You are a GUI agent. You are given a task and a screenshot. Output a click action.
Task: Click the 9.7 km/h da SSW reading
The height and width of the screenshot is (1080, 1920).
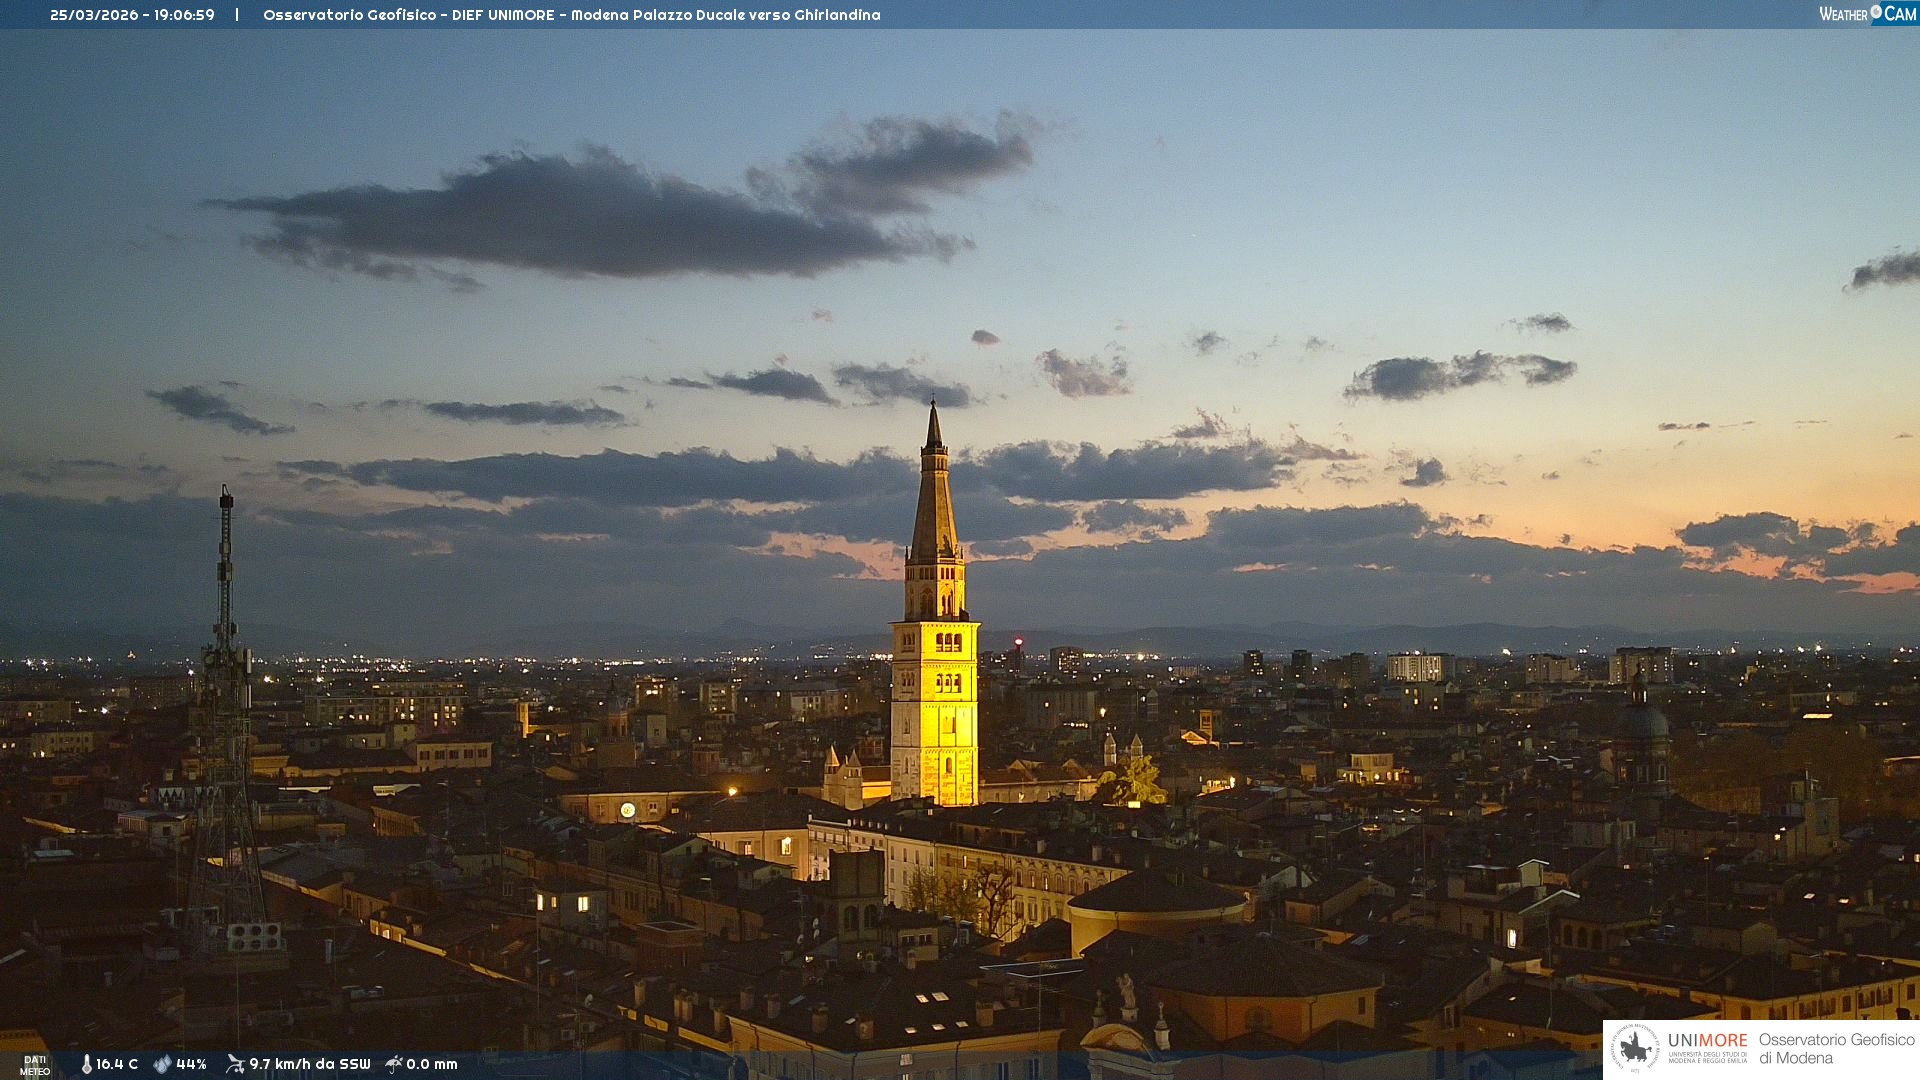(309, 1064)
